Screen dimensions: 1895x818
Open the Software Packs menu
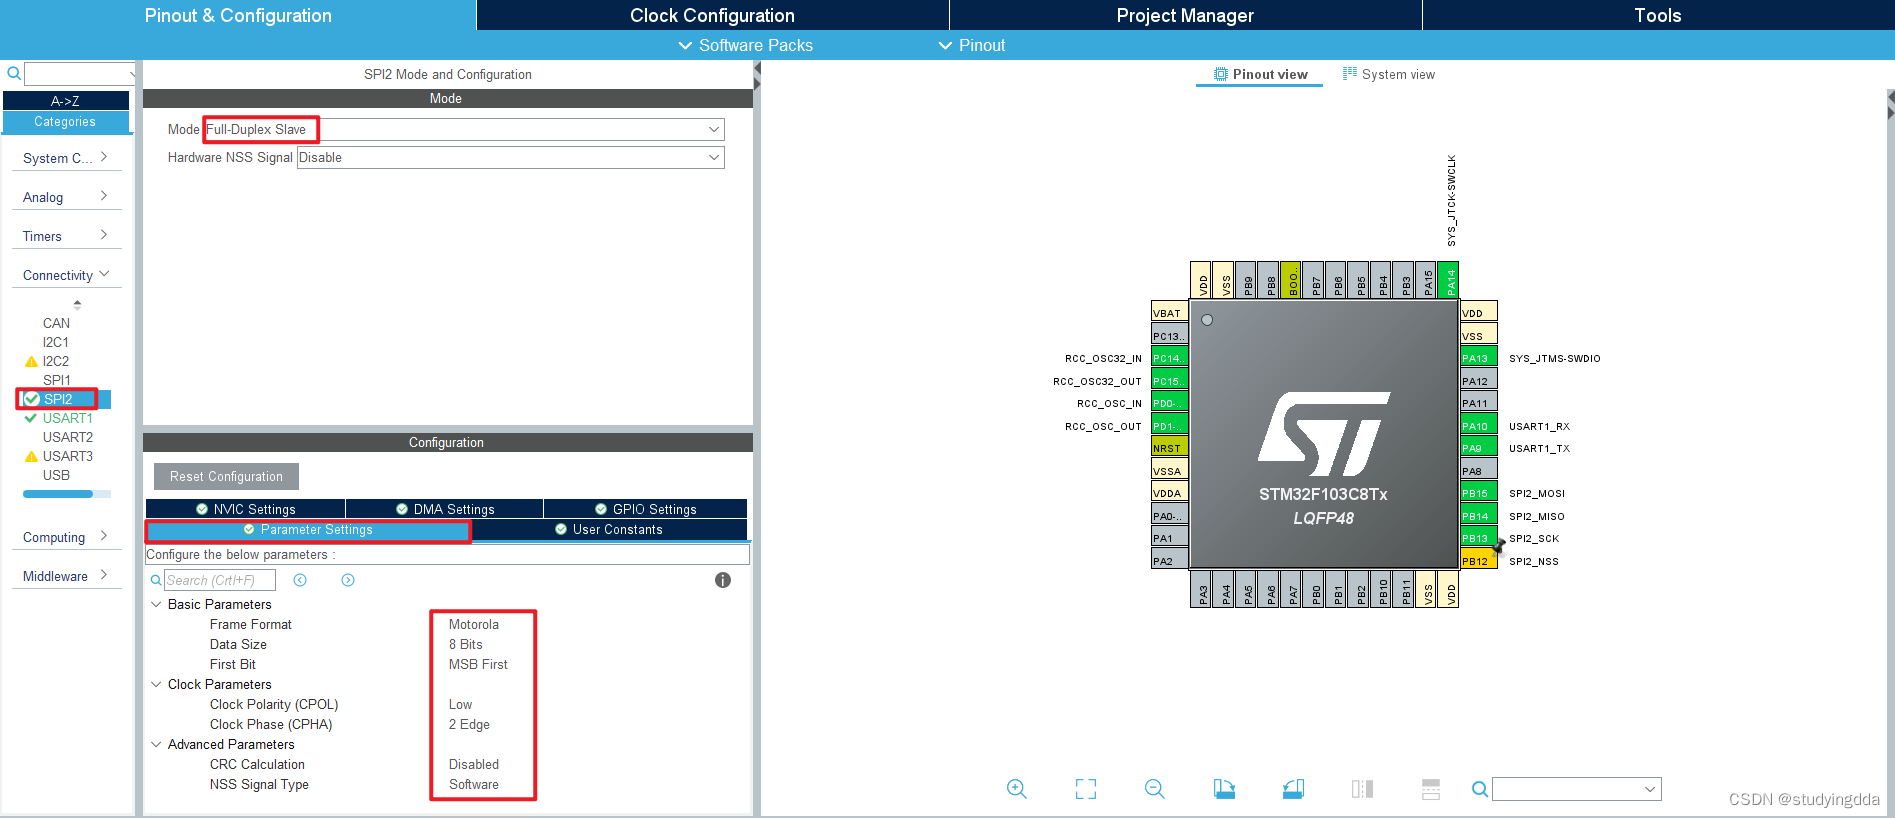click(x=746, y=45)
